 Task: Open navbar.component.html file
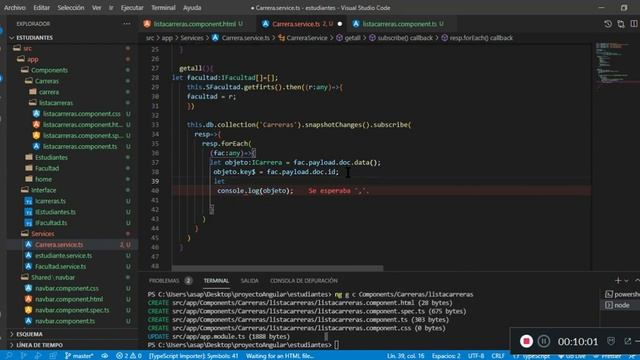pos(69,299)
